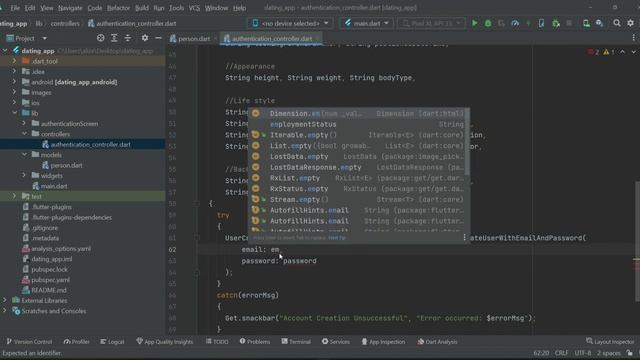Open IDE settings gear at top right
The width and height of the screenshot is (640, 360).
tap(630, 23)
